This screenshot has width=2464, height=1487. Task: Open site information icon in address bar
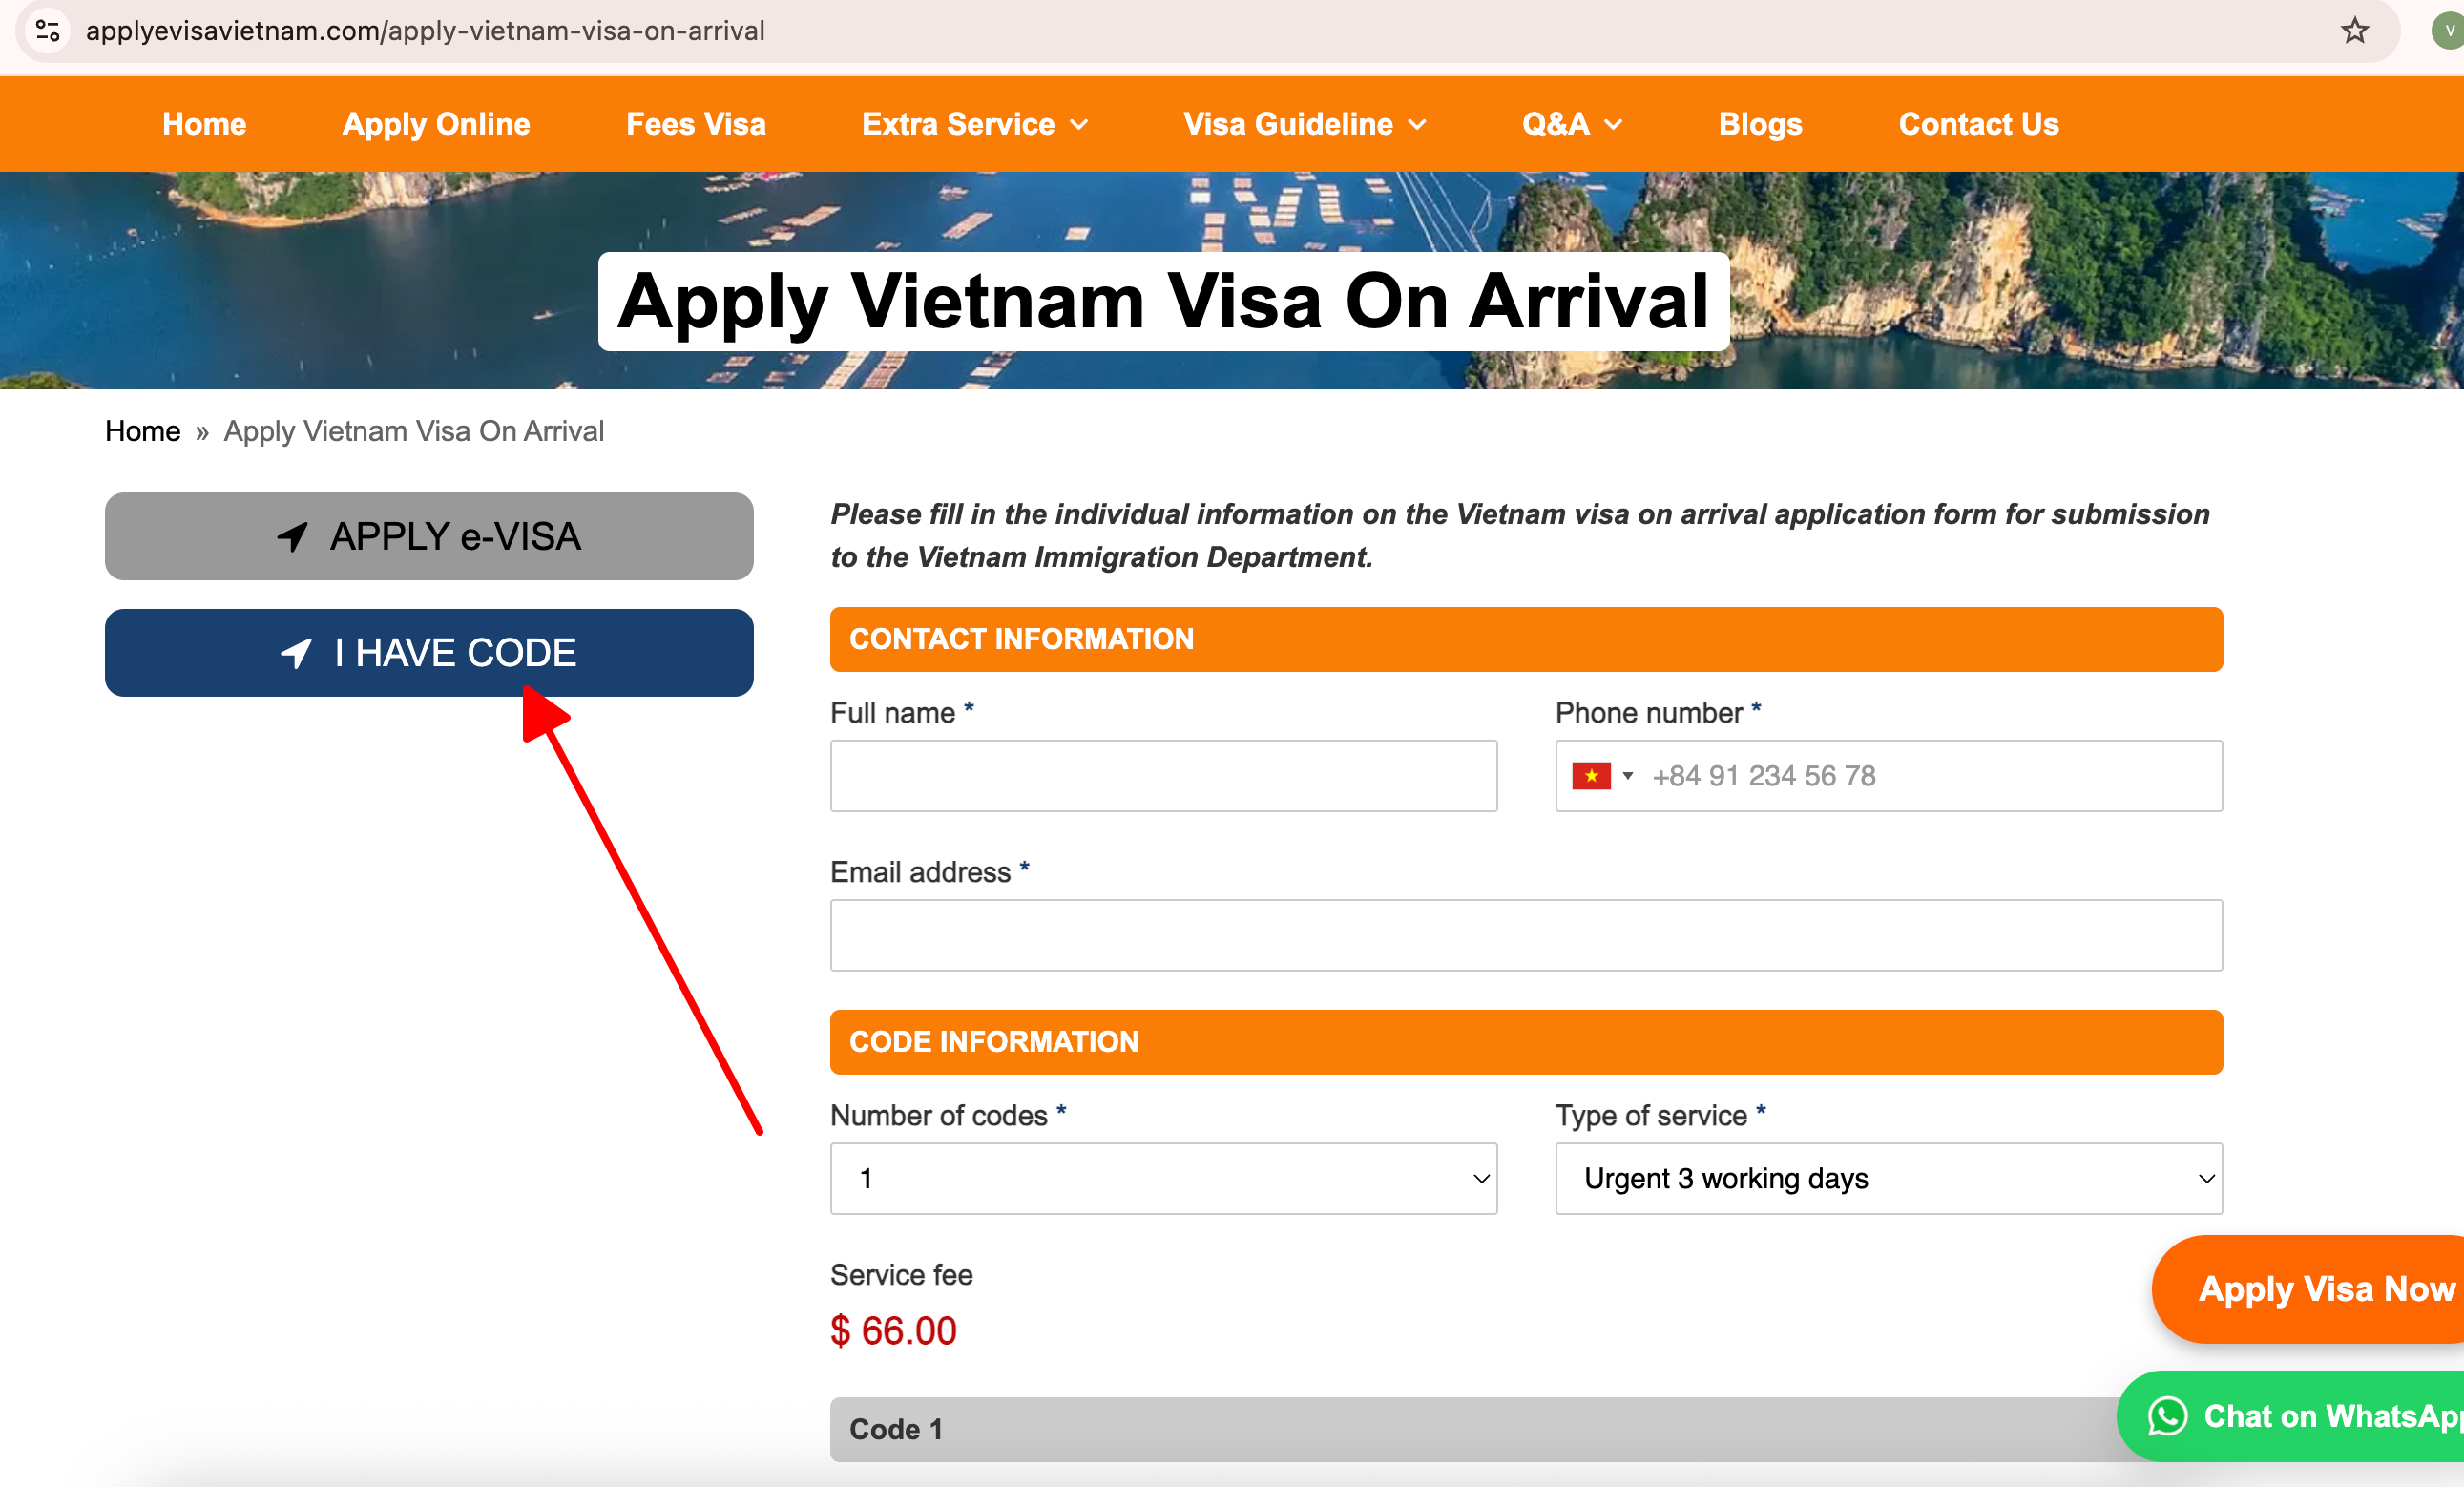pos(48,31)
